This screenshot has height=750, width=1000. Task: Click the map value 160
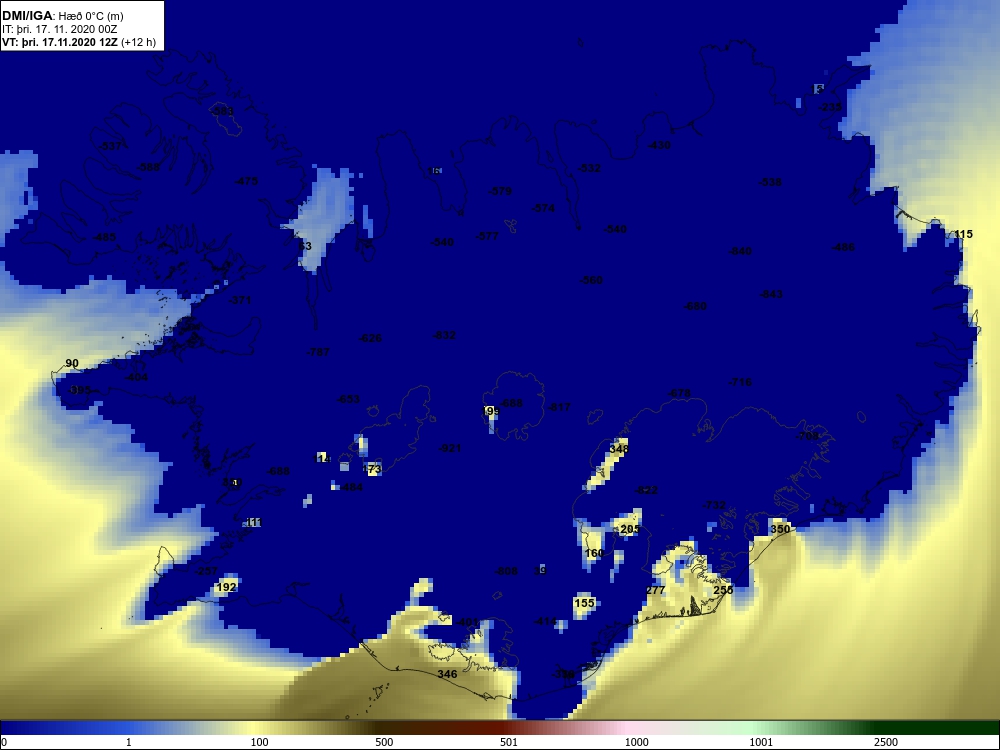594,553
